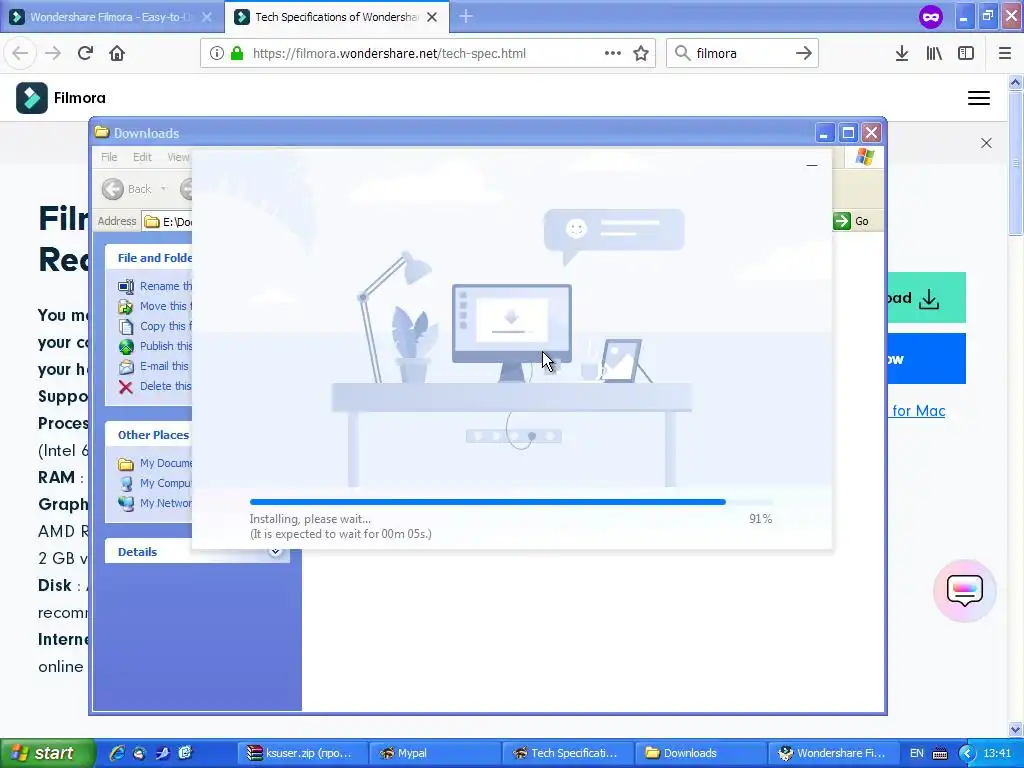
Task: Expand the Details panel chevron
Action: point(276,552)
